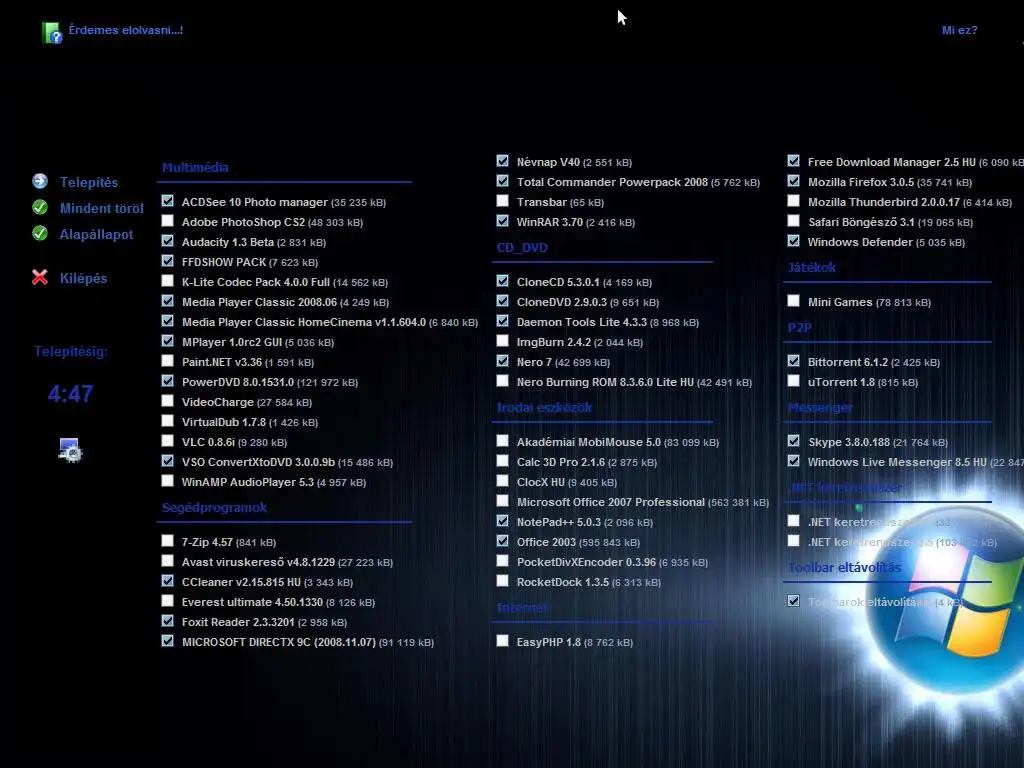This screenshot has width=1024, height=768.
Task: Check VirtualDub 1.7.8
Action: [x=168, y=421]
